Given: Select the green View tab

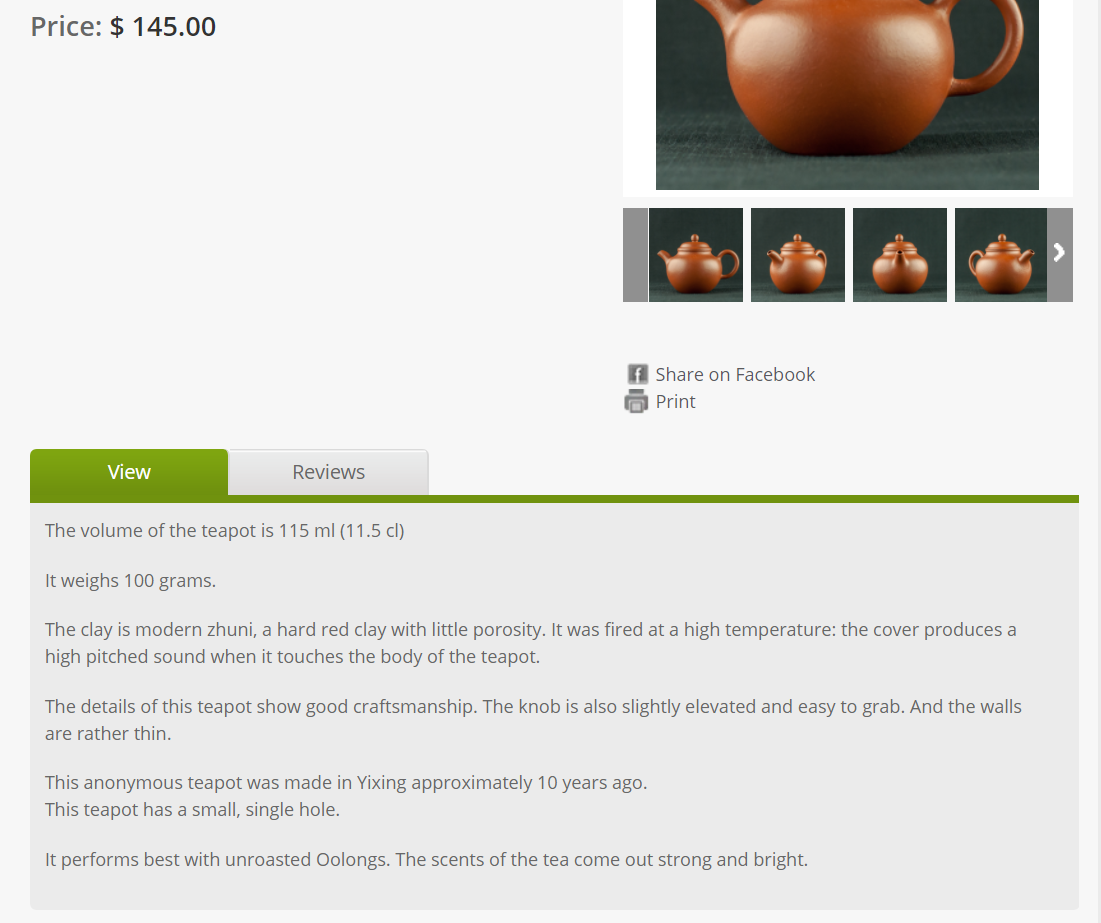Looking at the screenshot, I should coord(129,472).
